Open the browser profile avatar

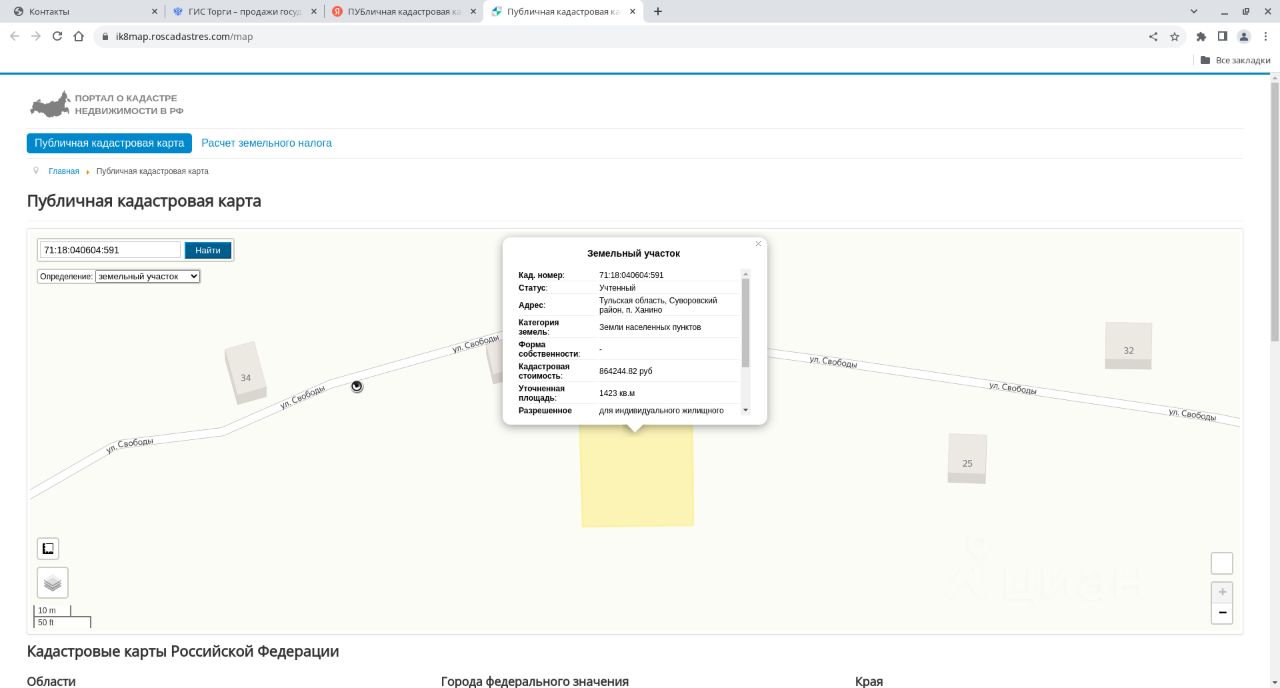pos(1244,37)
